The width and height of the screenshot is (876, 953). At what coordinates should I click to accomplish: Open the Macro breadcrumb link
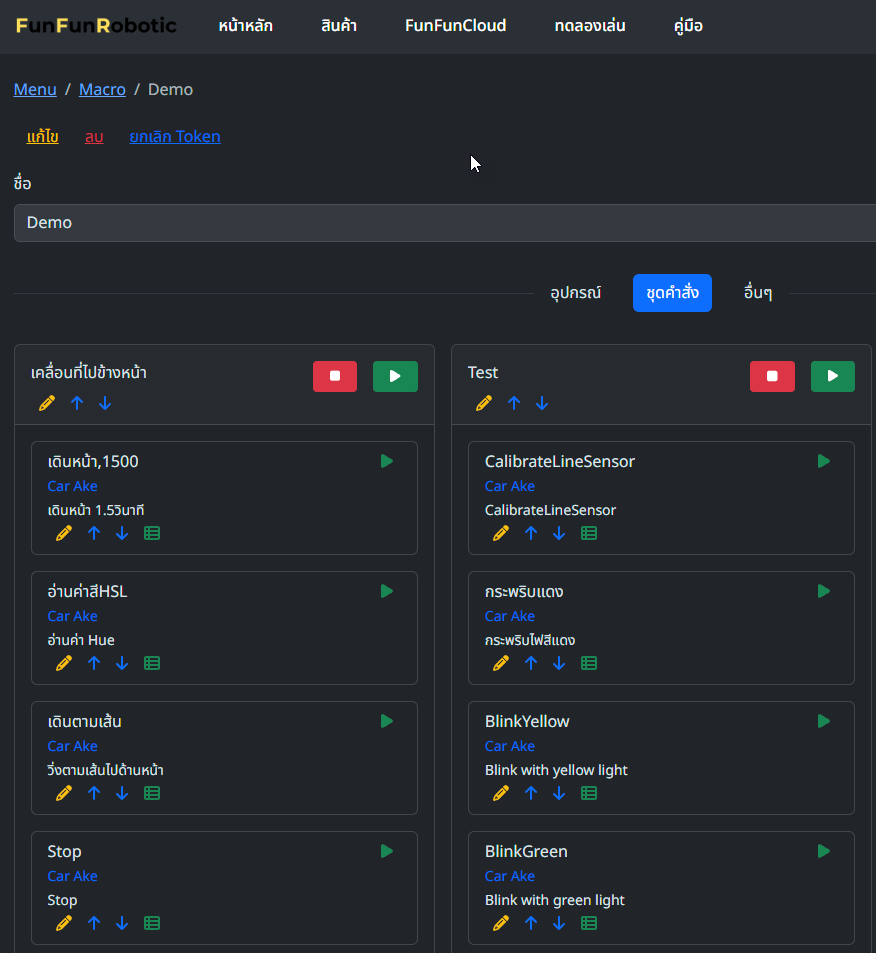(102, 89)
